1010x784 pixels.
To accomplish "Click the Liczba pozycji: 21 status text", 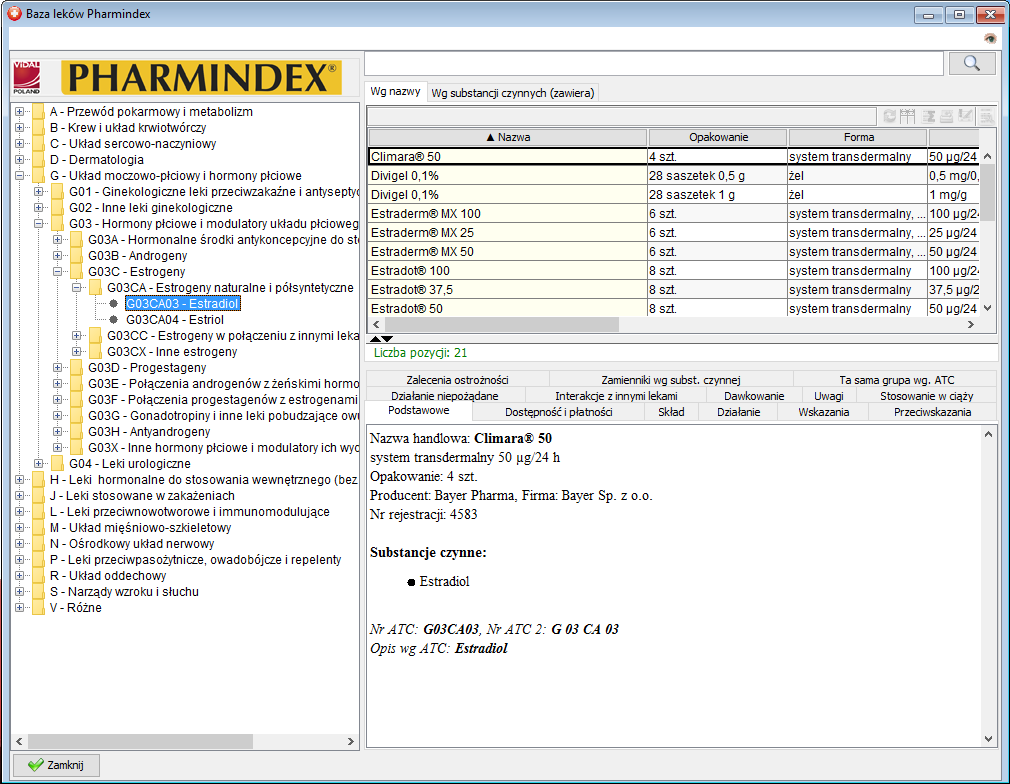I will [420, 352].
